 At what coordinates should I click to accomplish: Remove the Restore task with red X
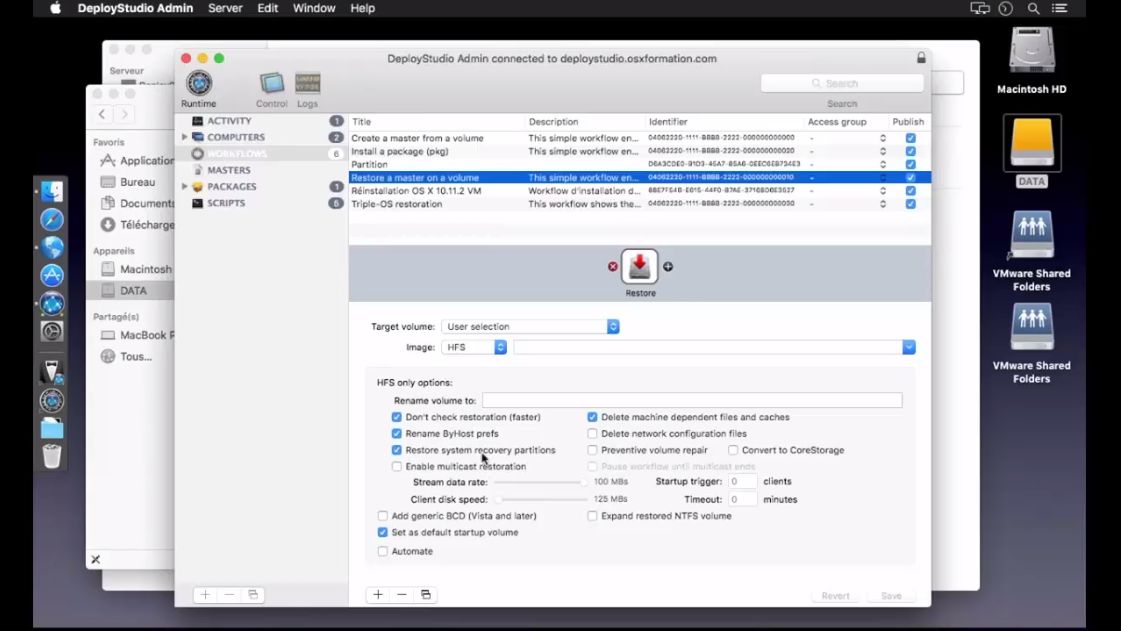point(613,267)
